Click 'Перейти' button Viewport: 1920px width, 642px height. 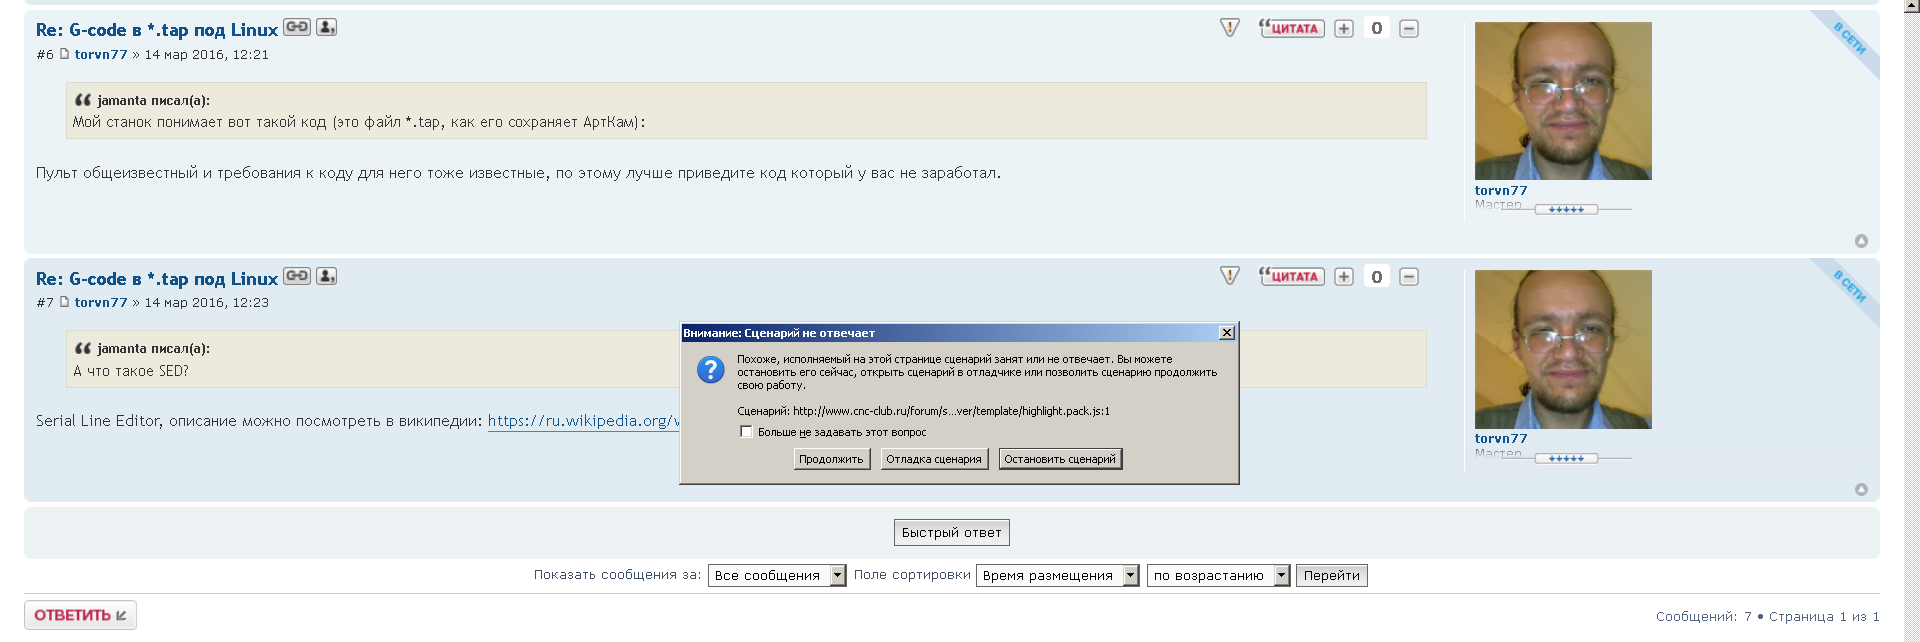[x=1332, y=575]
